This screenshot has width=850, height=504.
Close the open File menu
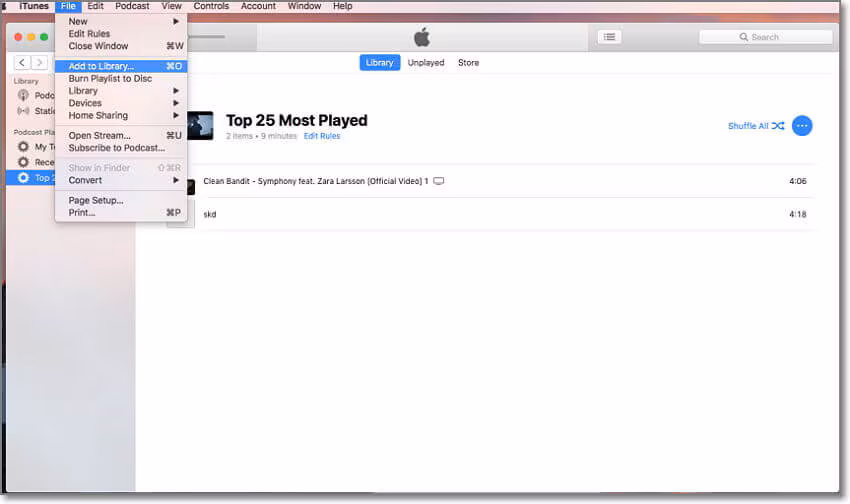tap(68, 6)
